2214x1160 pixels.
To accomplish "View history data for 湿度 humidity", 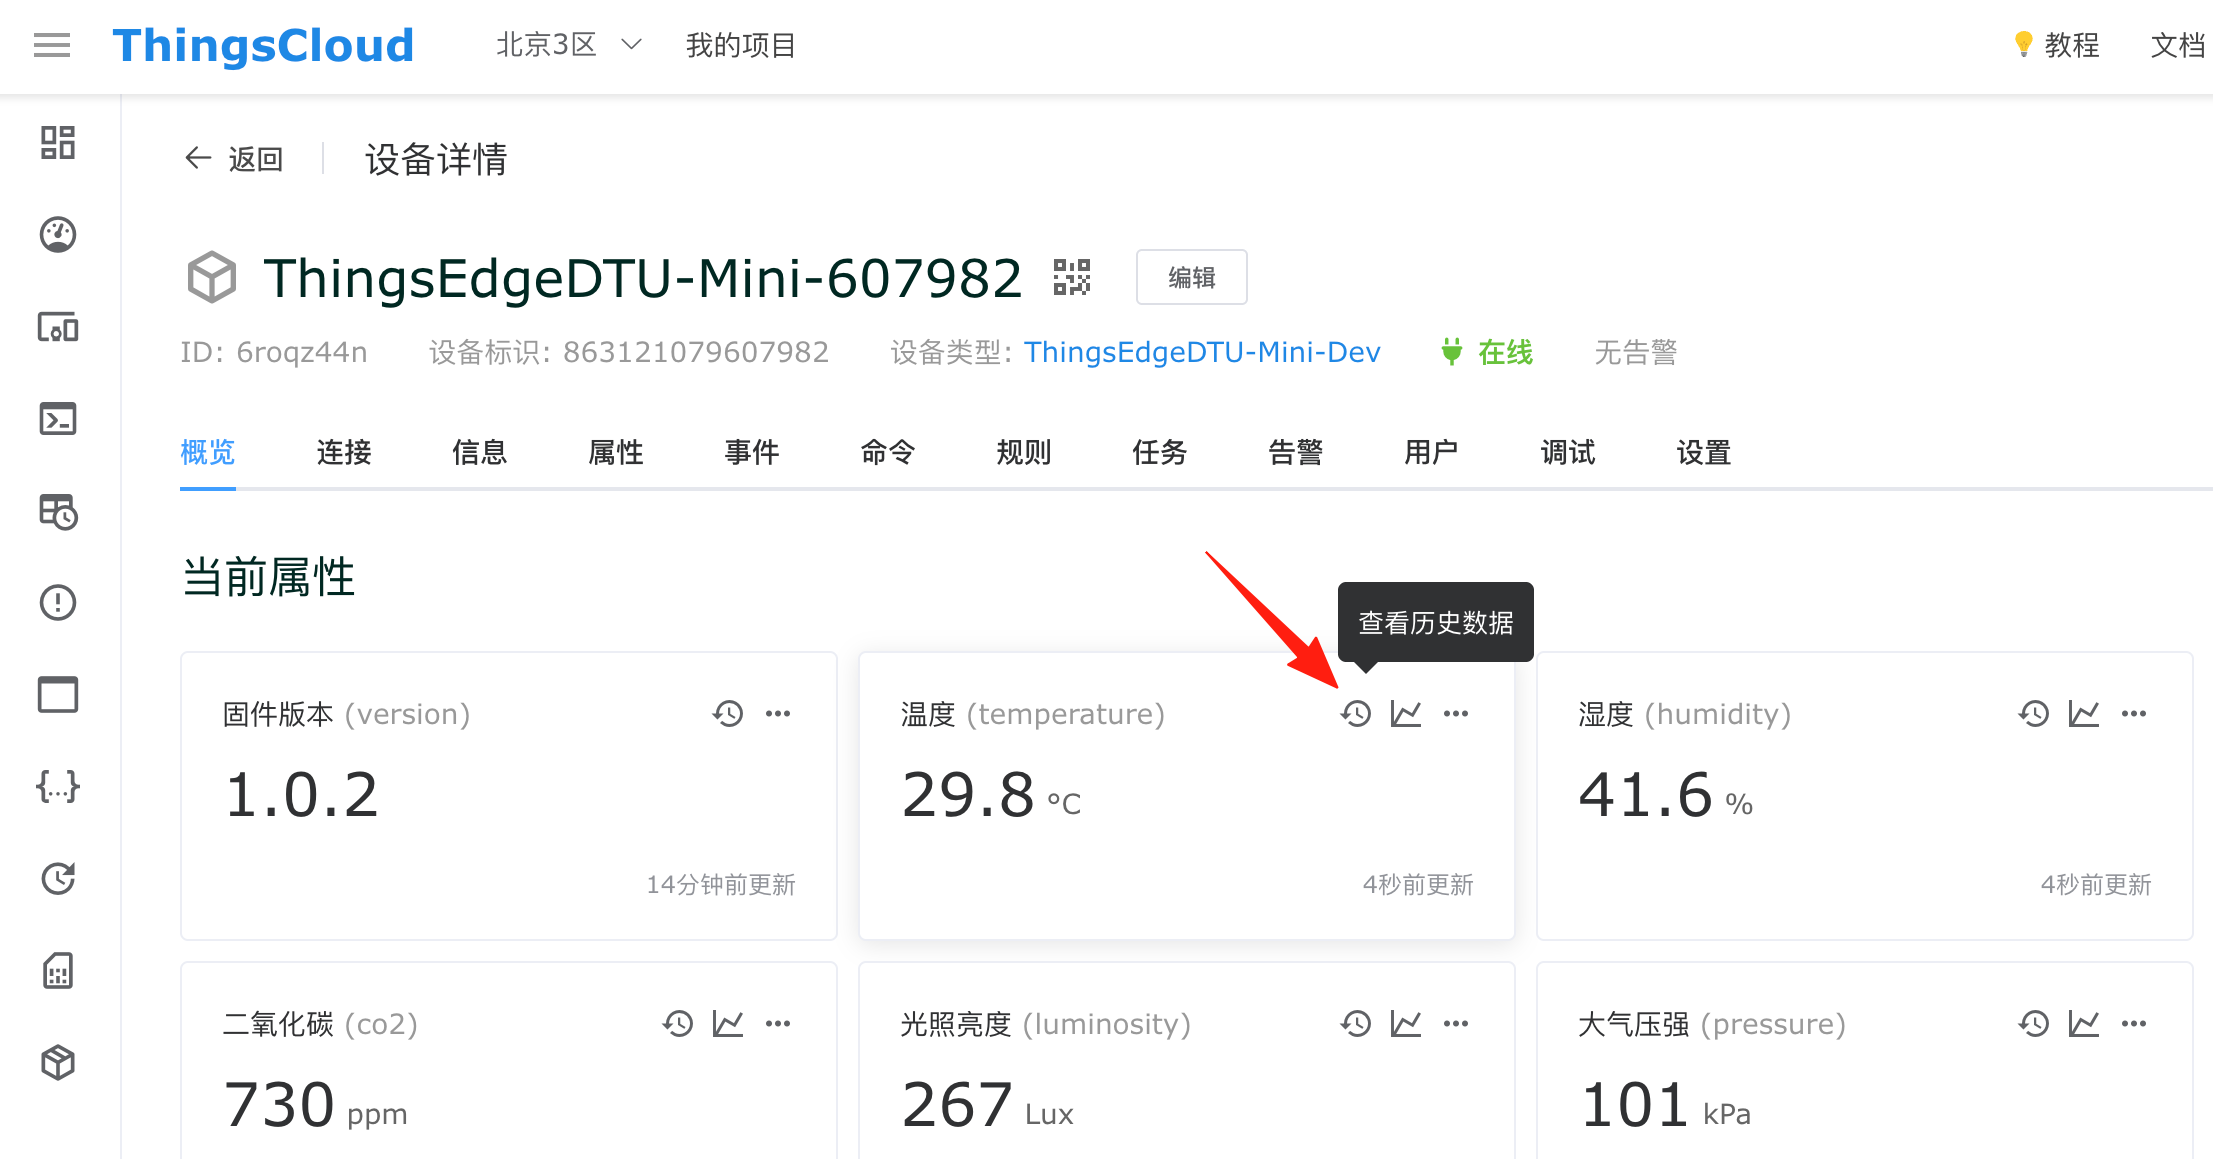I will tap(2034, 713).
